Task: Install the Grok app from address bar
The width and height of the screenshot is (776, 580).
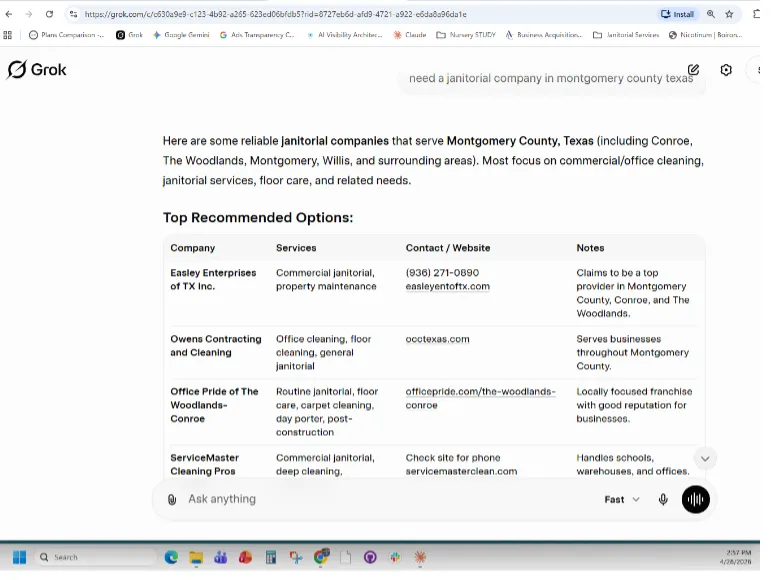Action: click(678, 14)
